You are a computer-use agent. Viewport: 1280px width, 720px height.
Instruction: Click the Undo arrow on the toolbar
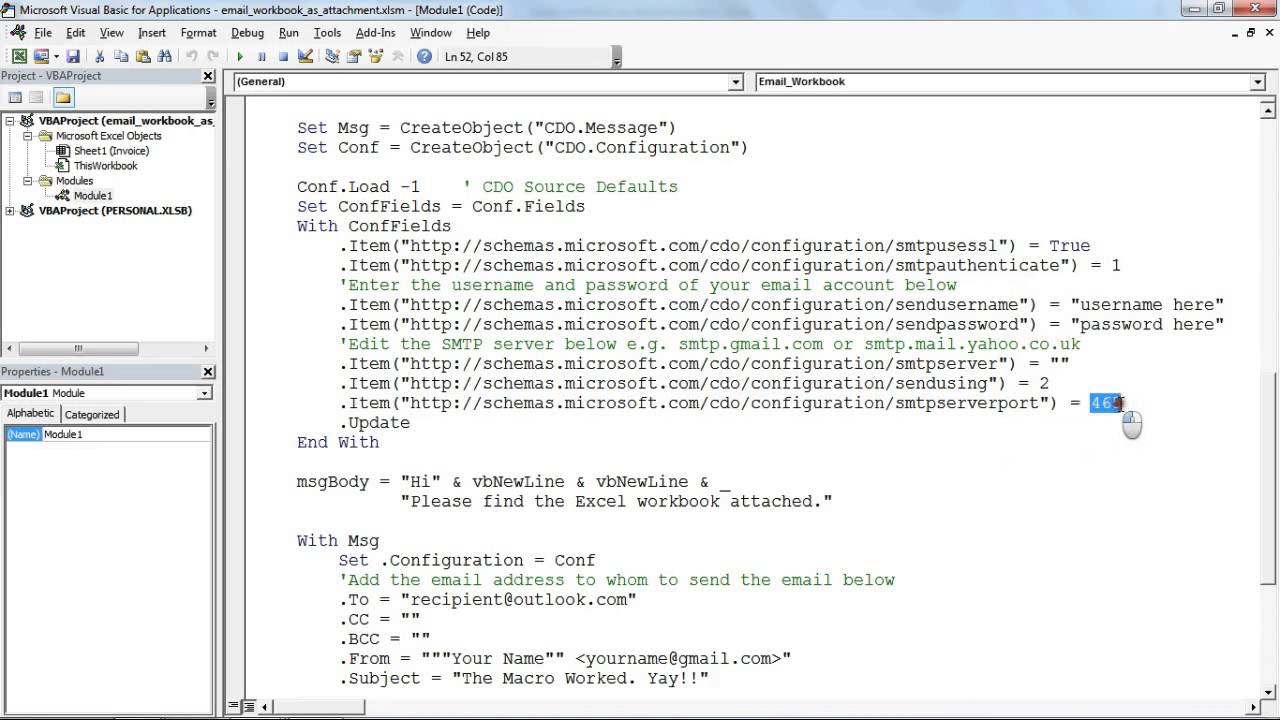190,57
